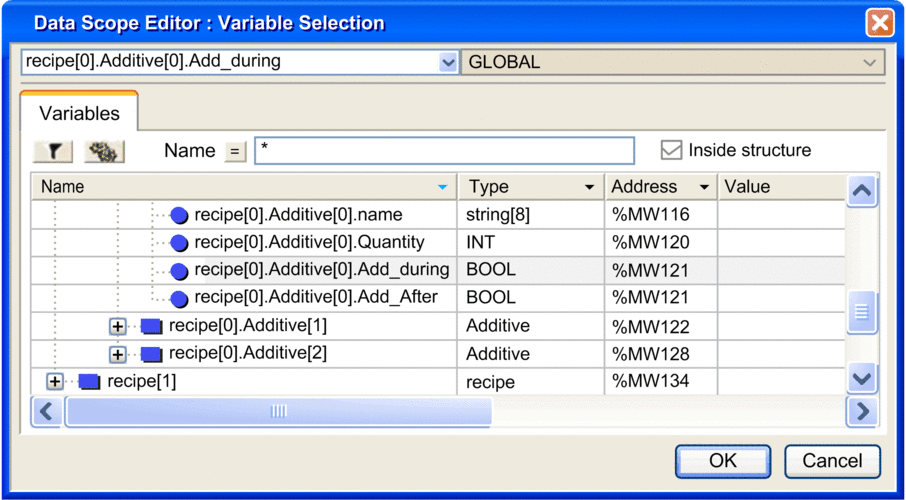Expand the recipe[1] tree node
Viewport: 906px width, 500px height.
click(x=54, y=382)
